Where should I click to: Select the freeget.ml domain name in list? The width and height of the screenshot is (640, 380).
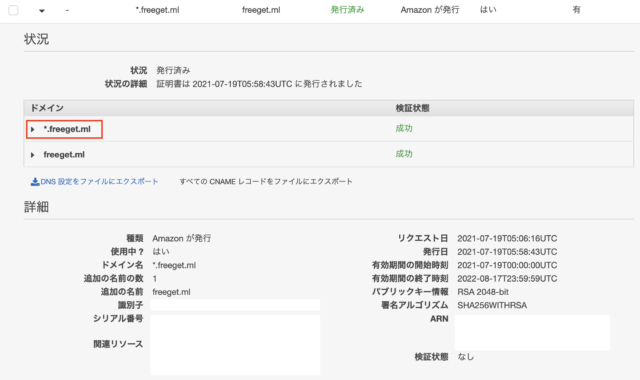coord(64,155)
